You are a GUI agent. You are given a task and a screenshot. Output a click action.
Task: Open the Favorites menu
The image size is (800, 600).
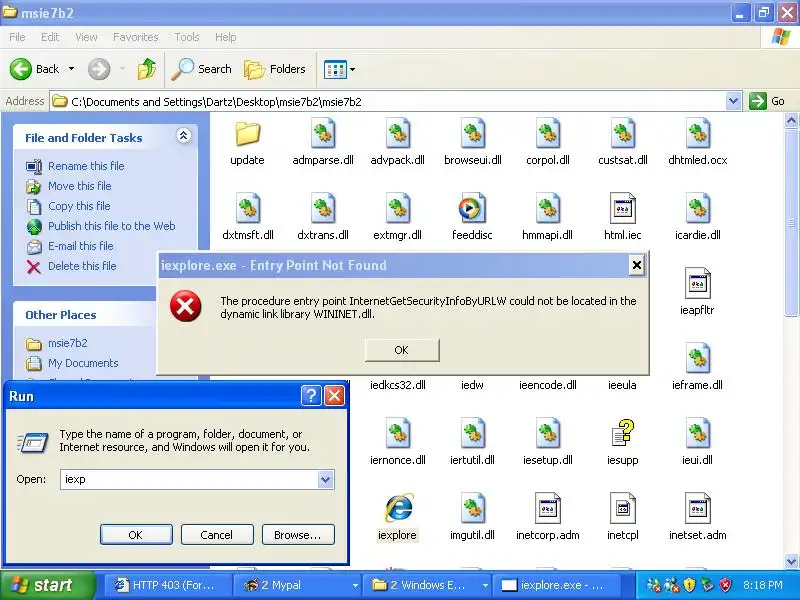tap(136, 37)
